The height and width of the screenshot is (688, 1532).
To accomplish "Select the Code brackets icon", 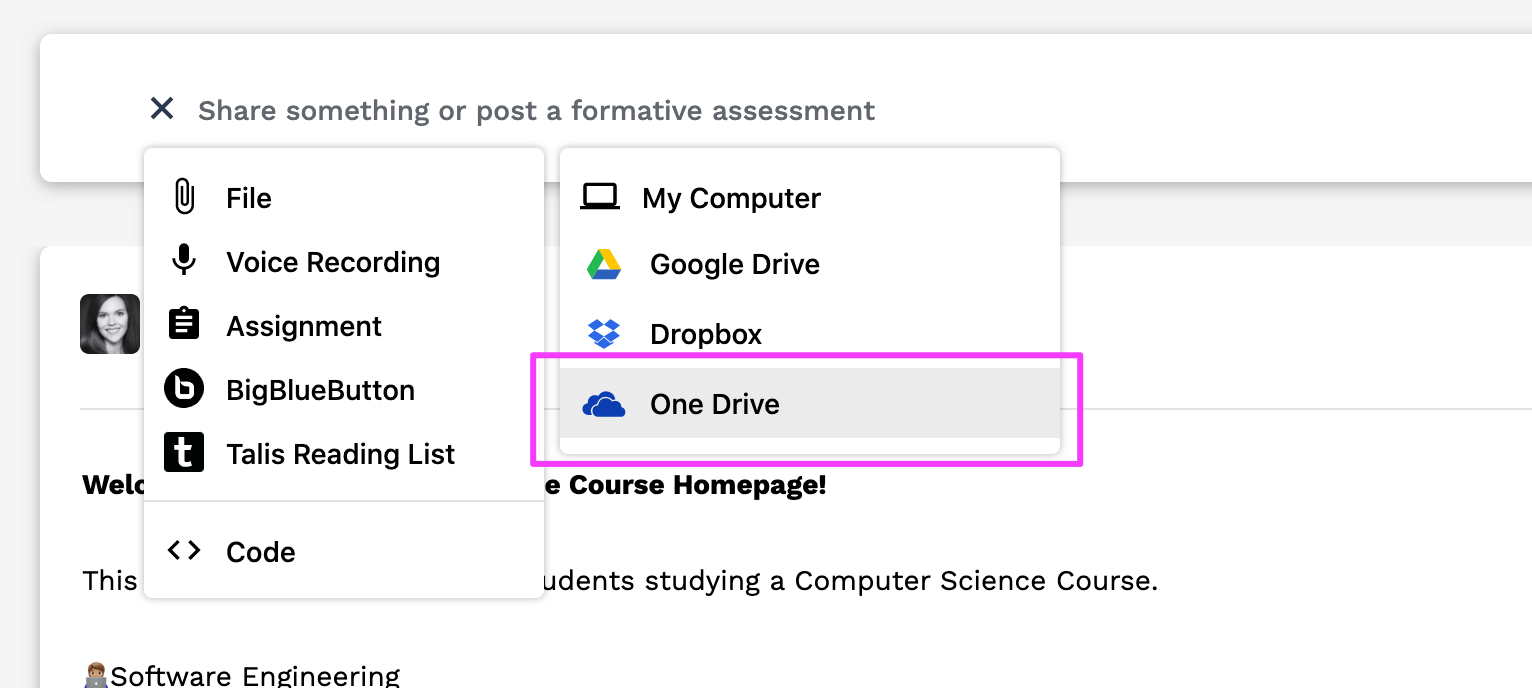I will [184, 550].
